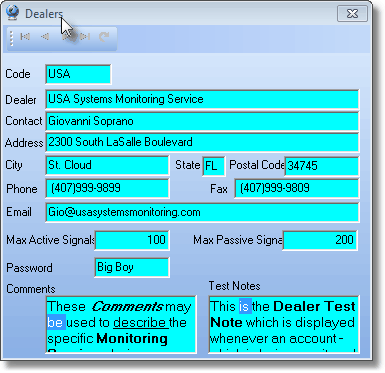The width and height of the screenshot is (385, 373).
Task: Click the toolbar grip handle dots
Action: (12, 38)
